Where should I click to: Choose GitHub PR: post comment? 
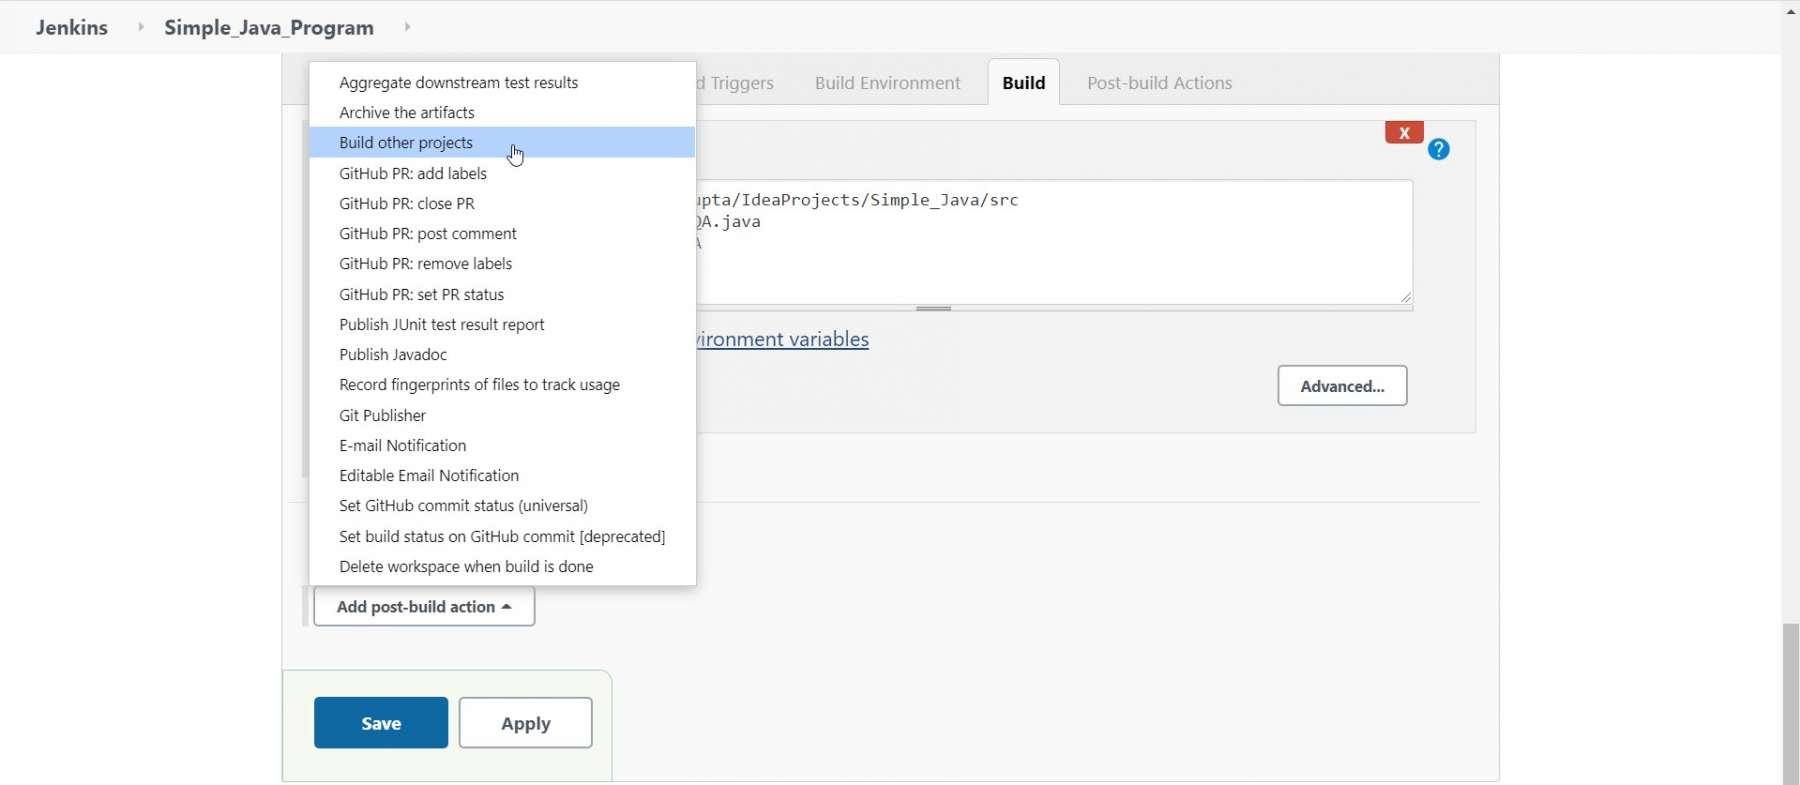click(502, 233)
